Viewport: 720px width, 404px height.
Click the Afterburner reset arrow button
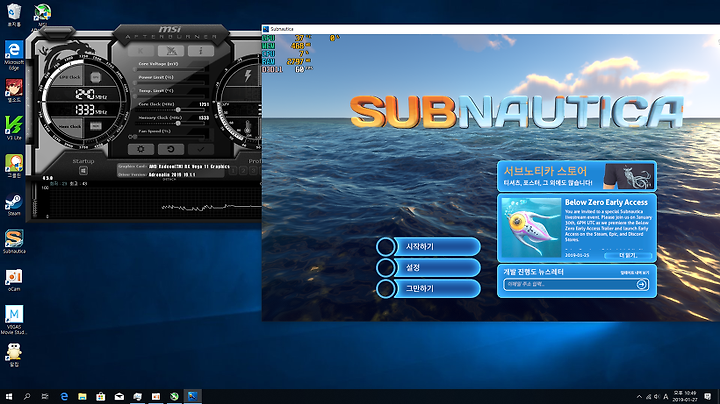click(171, 149)
